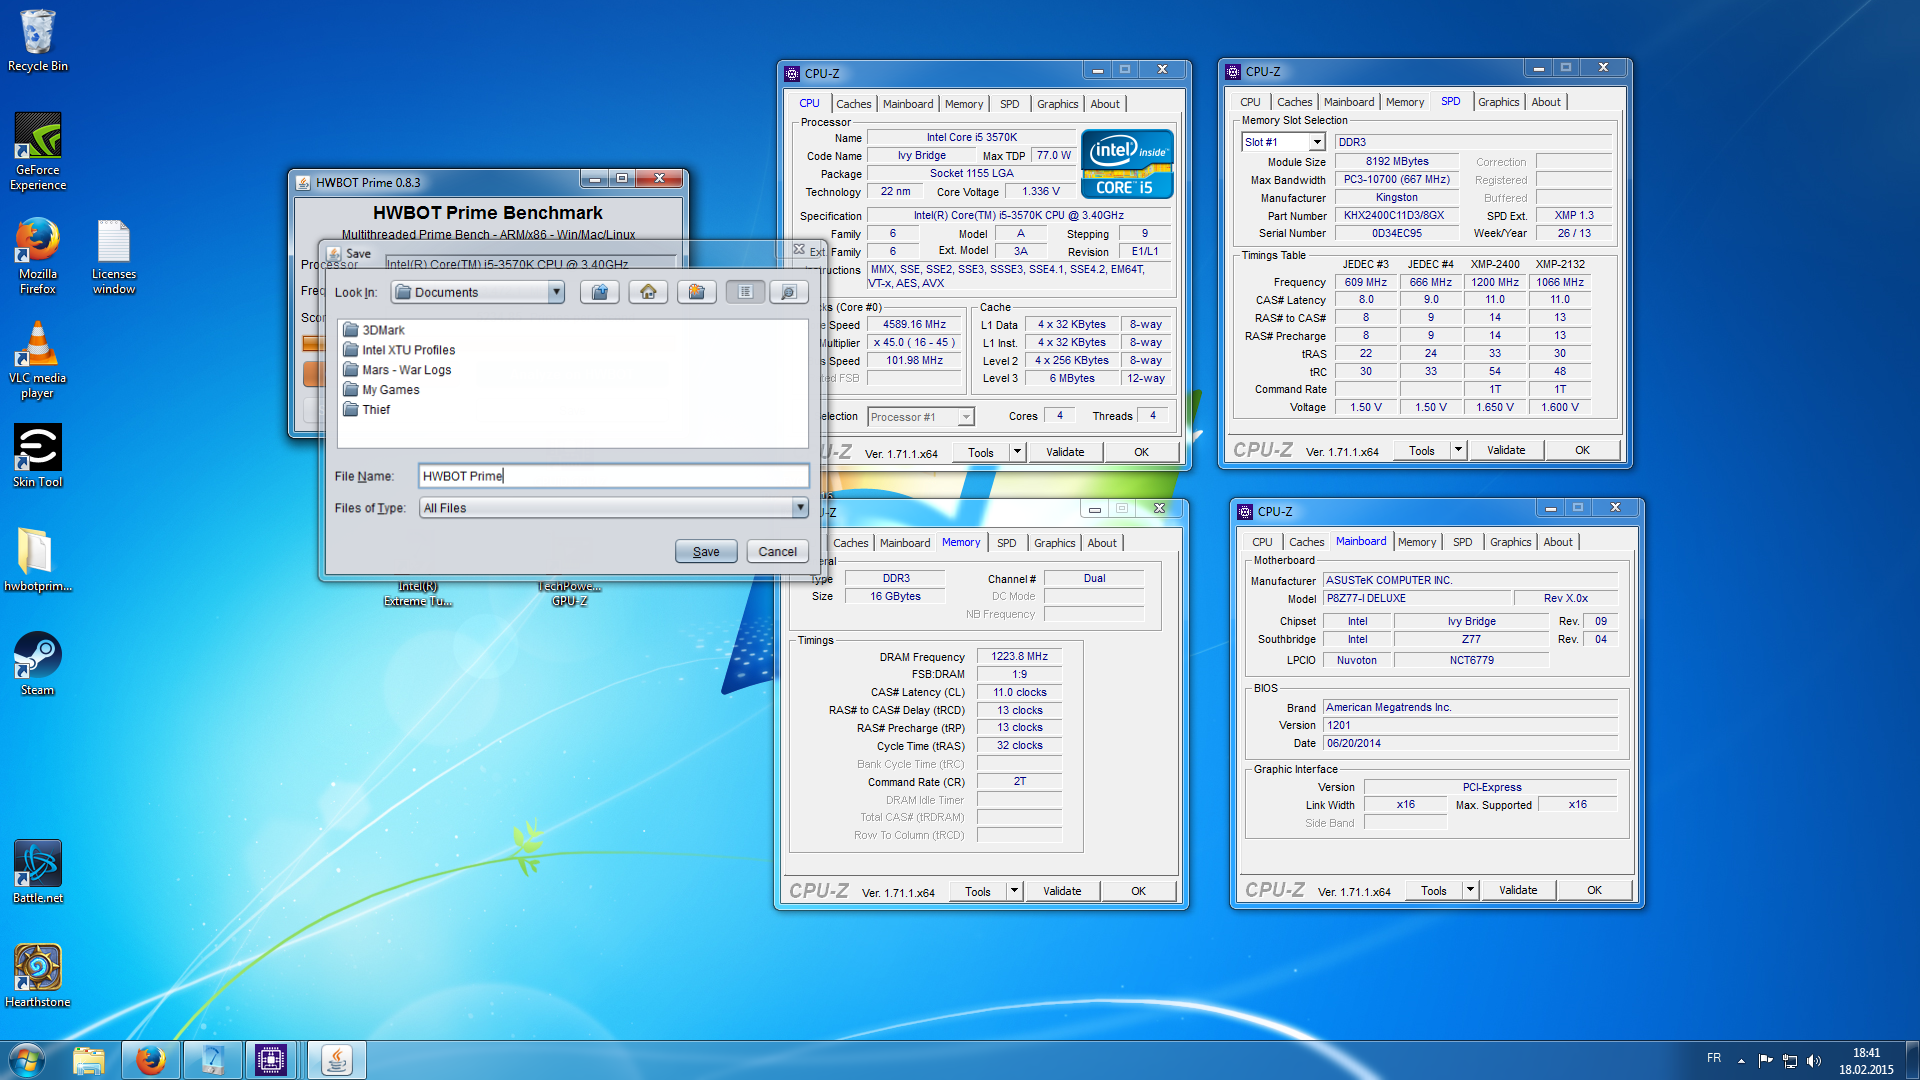Open Windows Explorer from the taskbar
The height and width of the screenshot is (1080, 1920).
pos(89,1060)
